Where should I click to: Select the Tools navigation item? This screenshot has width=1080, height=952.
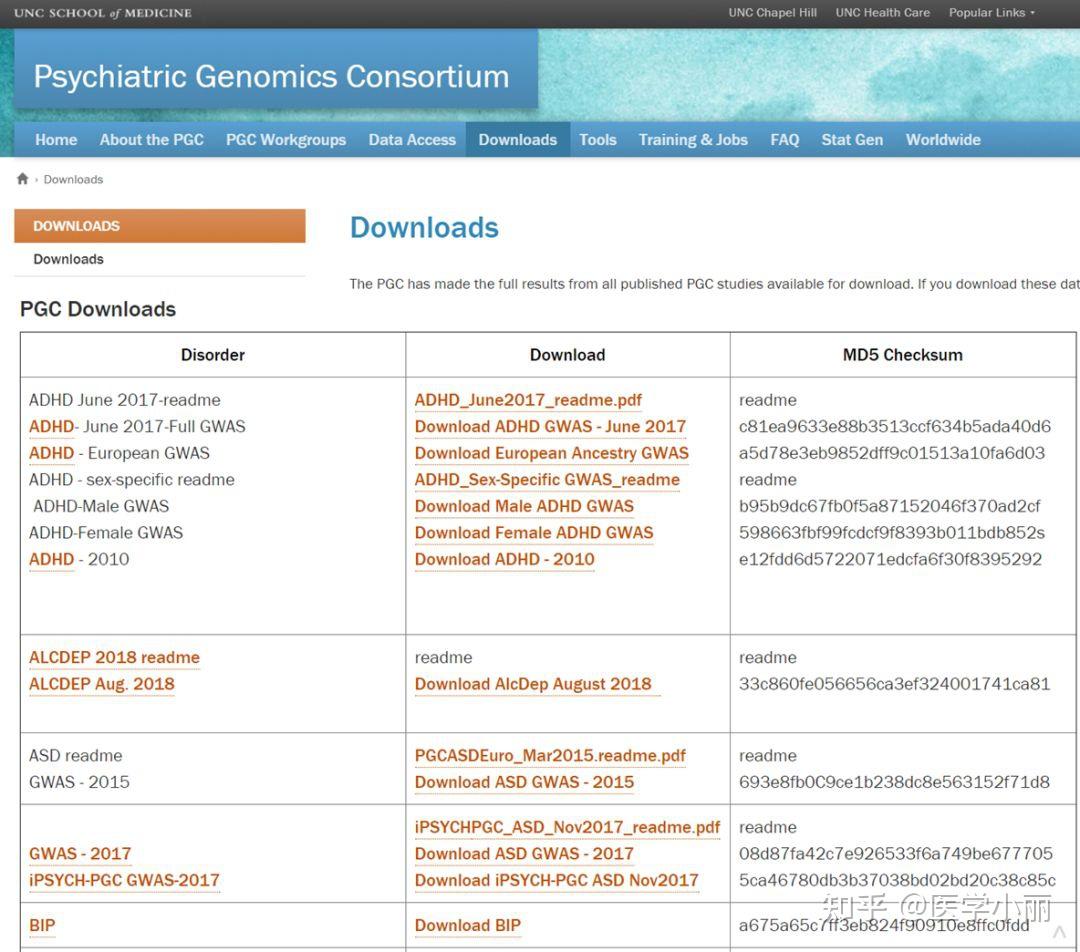(598, 140)
